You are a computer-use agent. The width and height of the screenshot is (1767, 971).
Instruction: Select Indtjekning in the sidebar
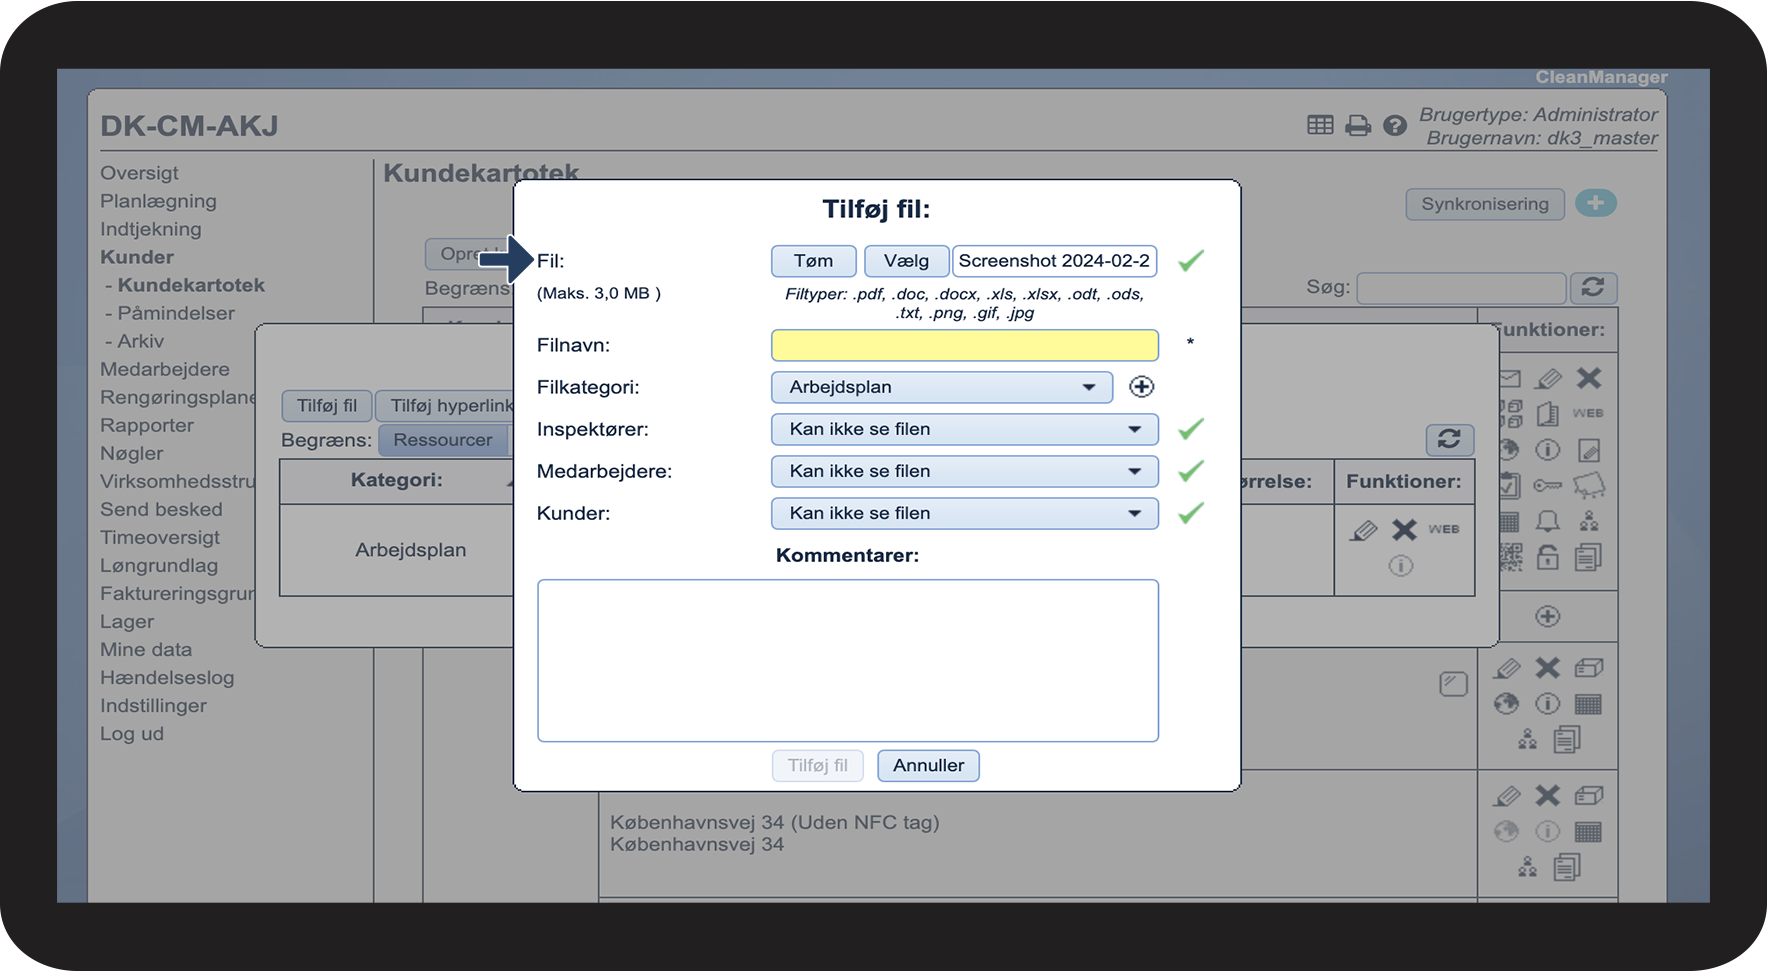151,229
